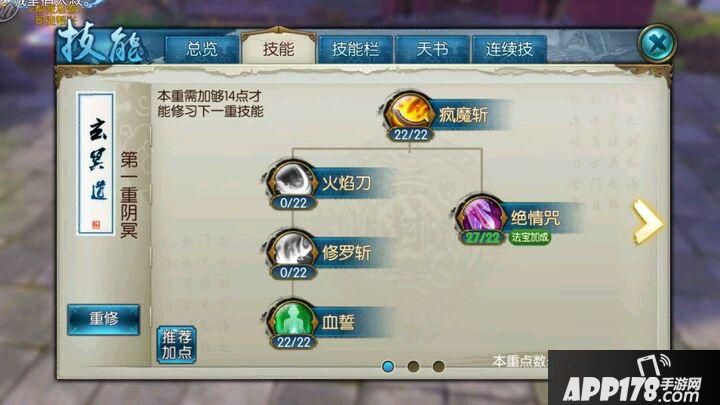Click the 玄冥道 scroll banner
720x405 pixels.
96,163
